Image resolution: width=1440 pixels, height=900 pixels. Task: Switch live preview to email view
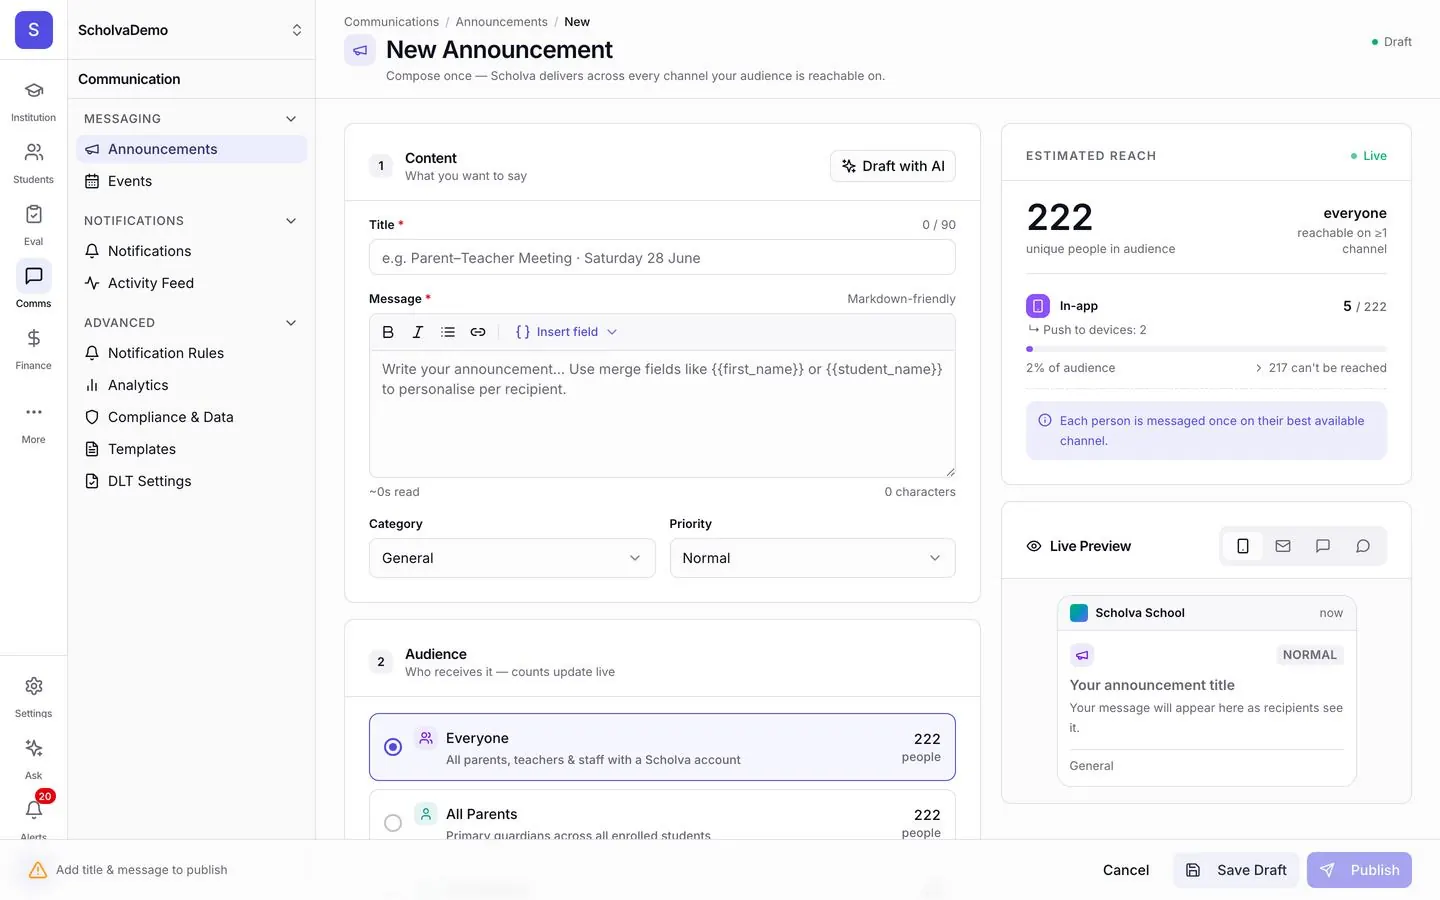pyautogui.click(x=1283, y=546)
